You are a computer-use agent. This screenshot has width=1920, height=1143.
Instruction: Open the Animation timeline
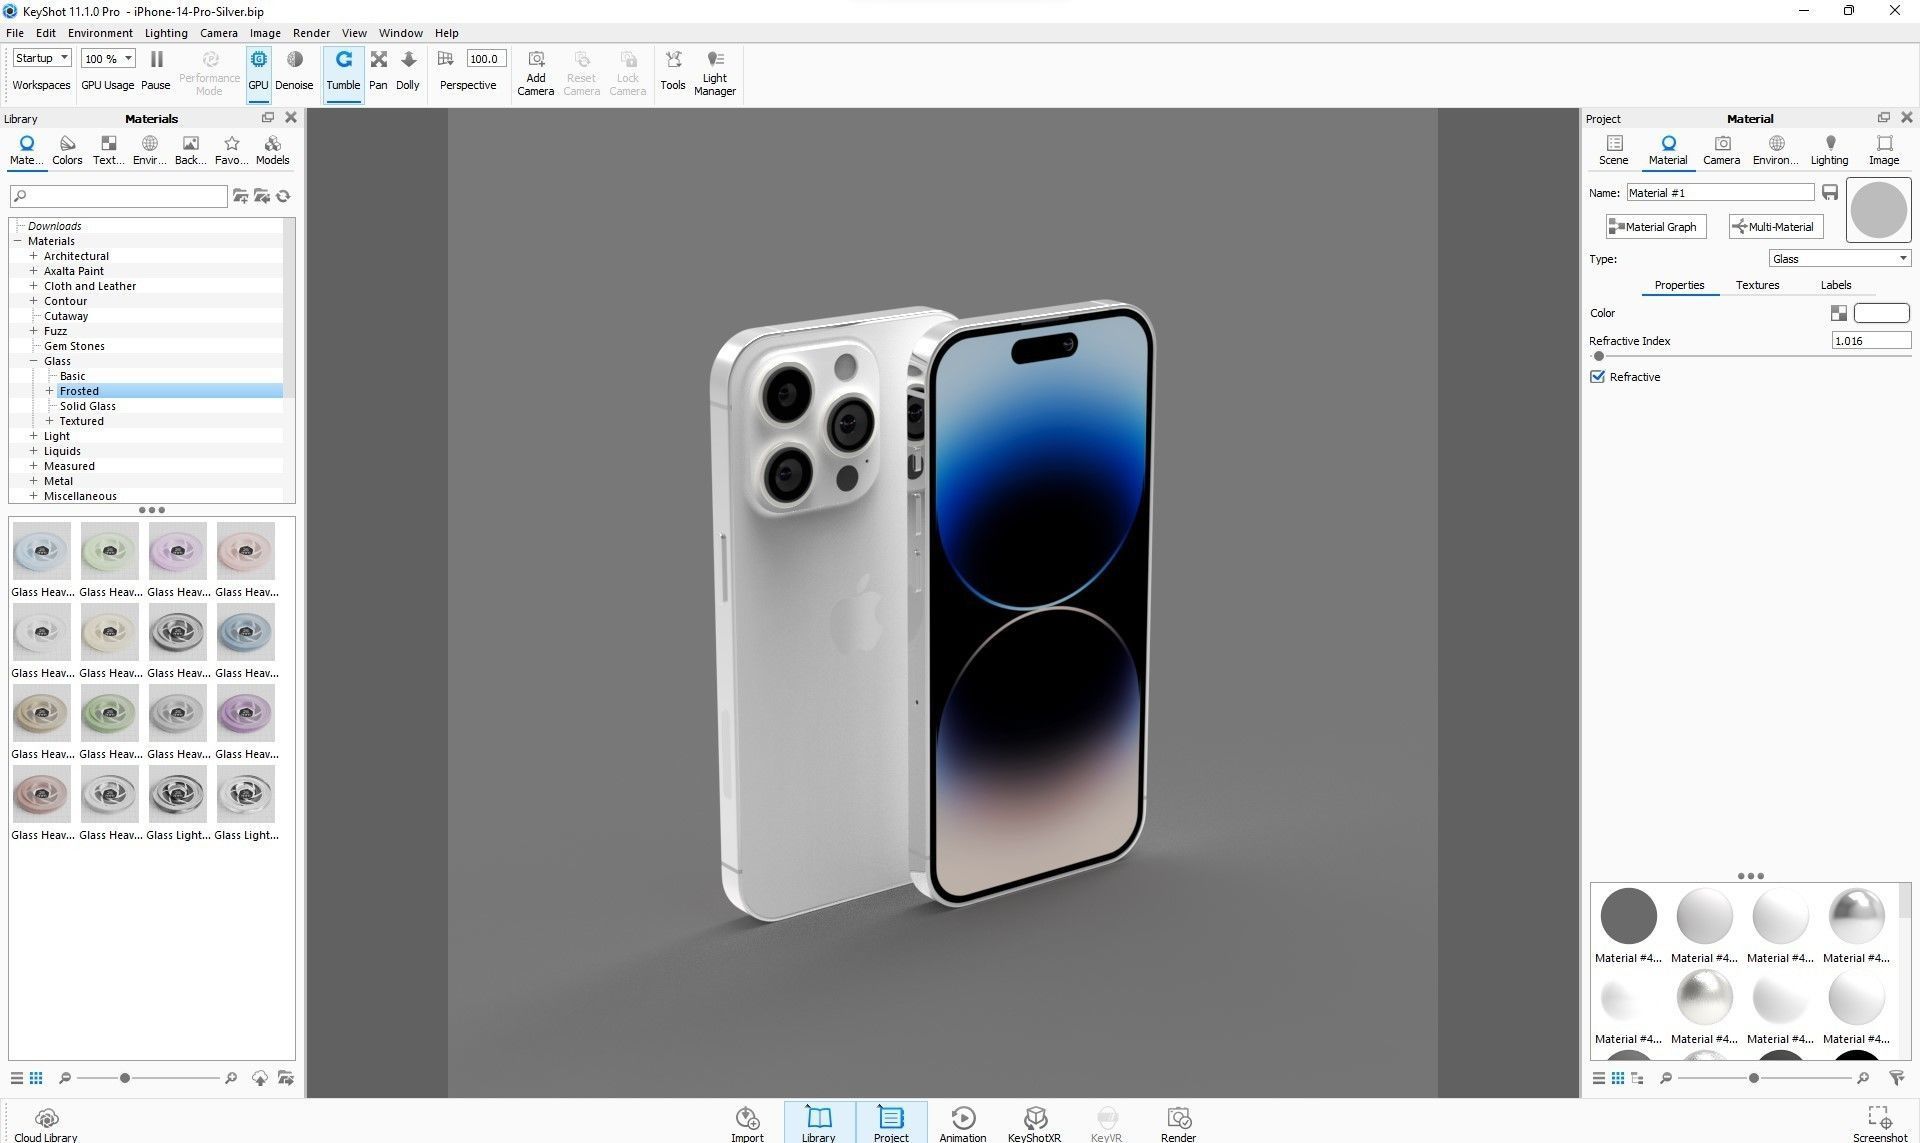click(x=963, y=1123)
